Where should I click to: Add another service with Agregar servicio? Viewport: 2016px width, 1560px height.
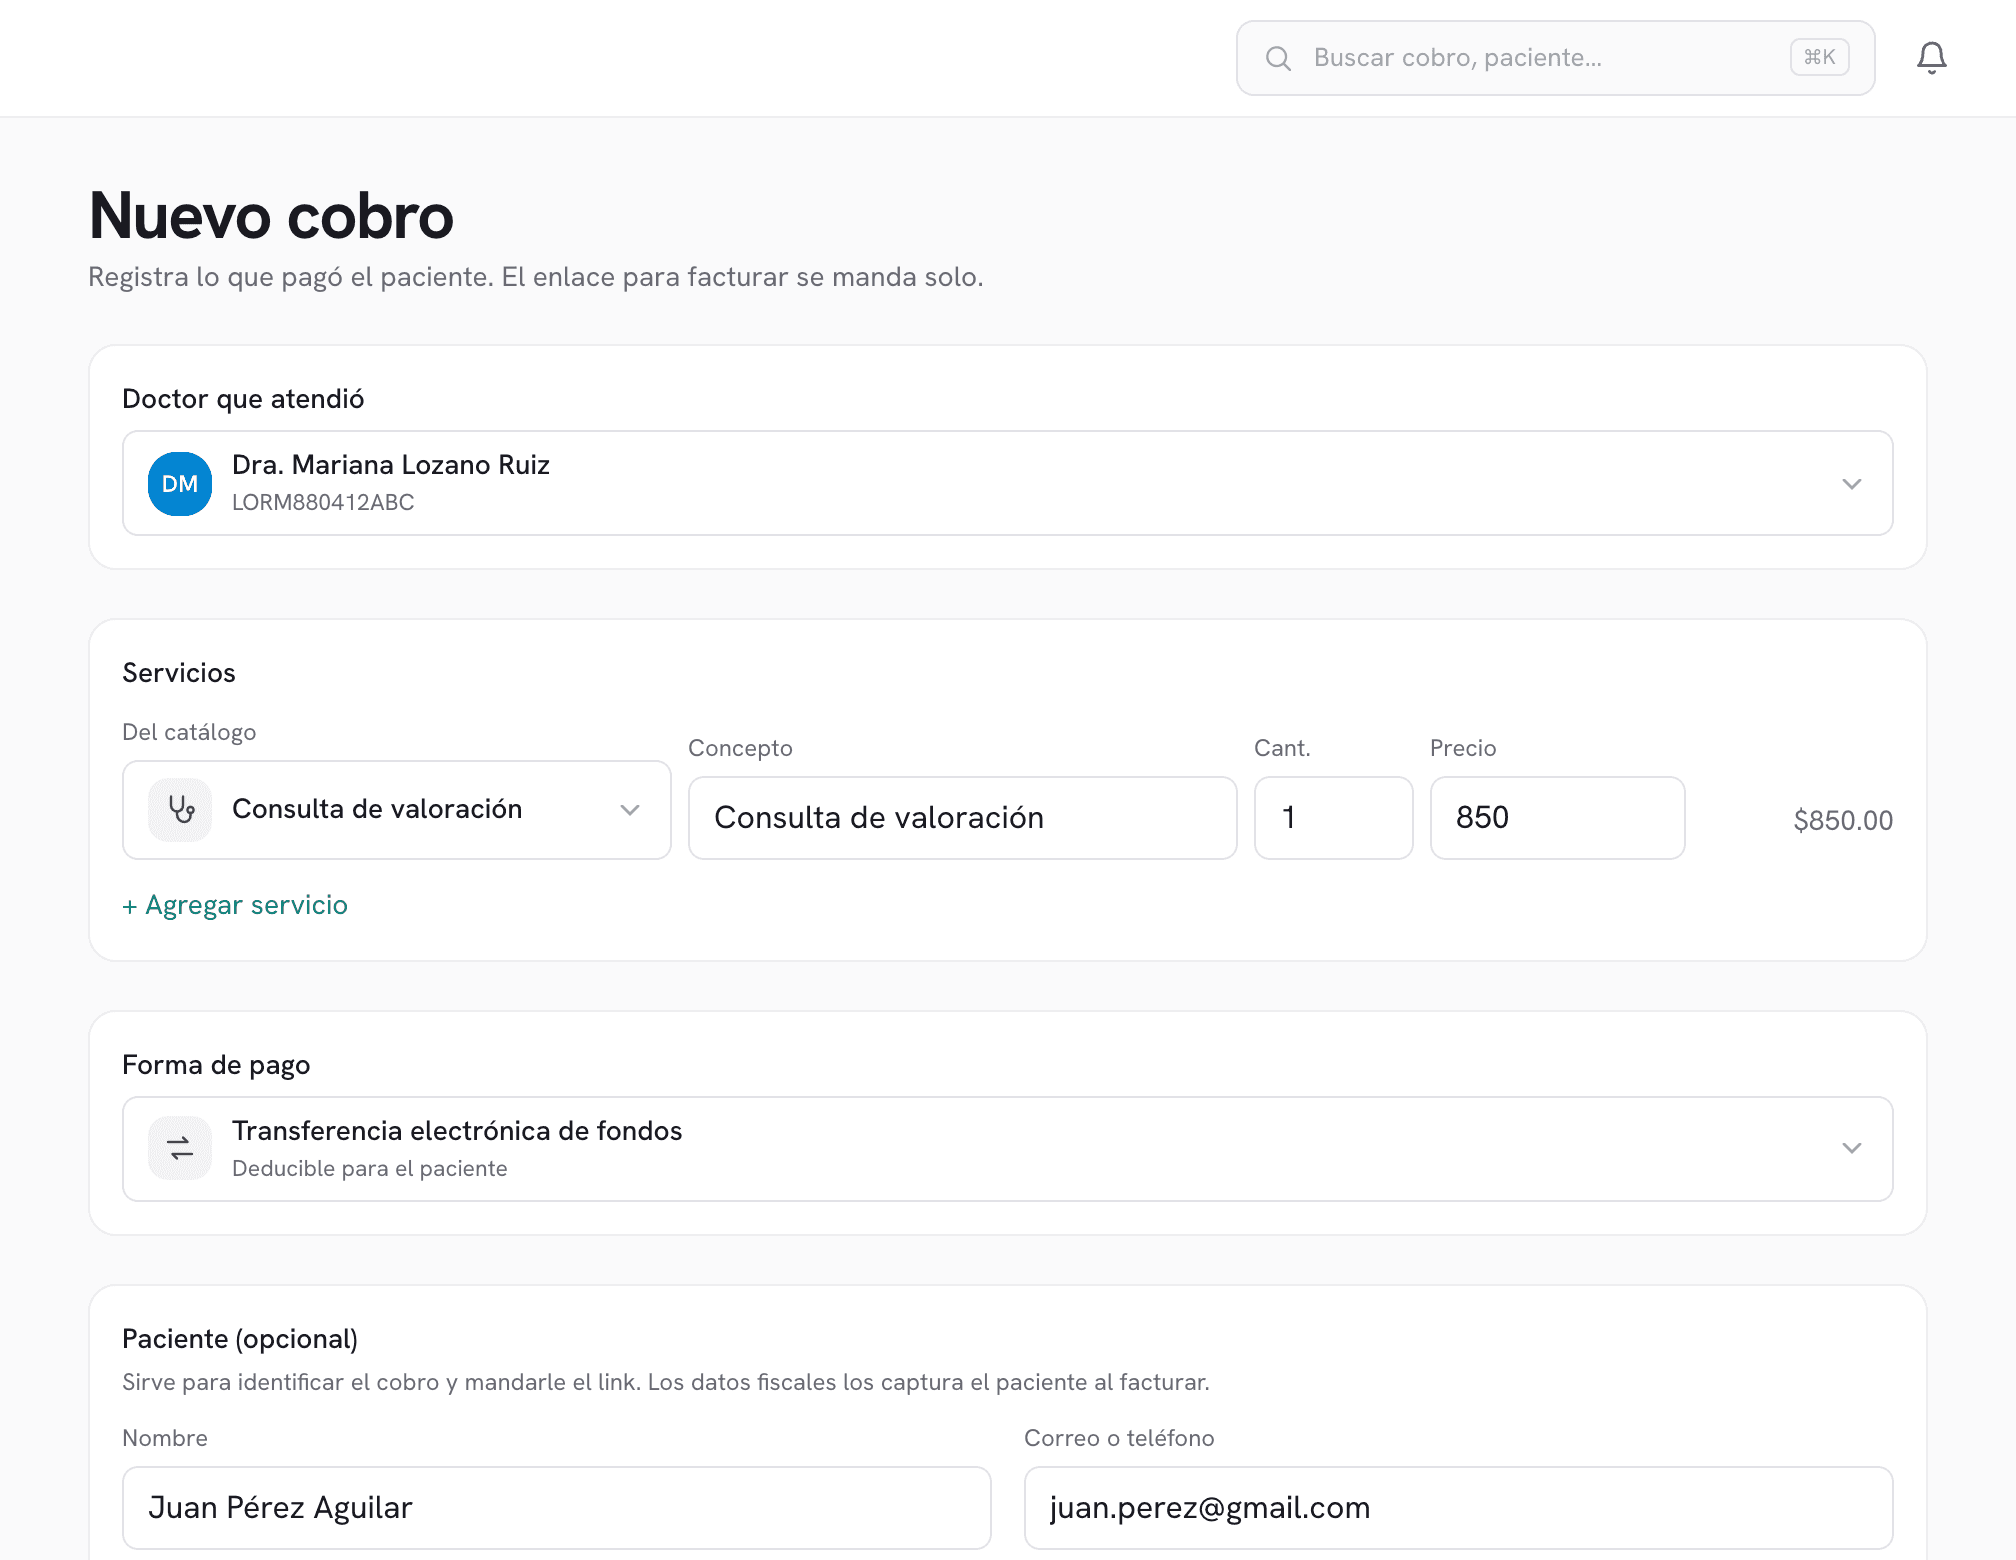coord(235,905)
